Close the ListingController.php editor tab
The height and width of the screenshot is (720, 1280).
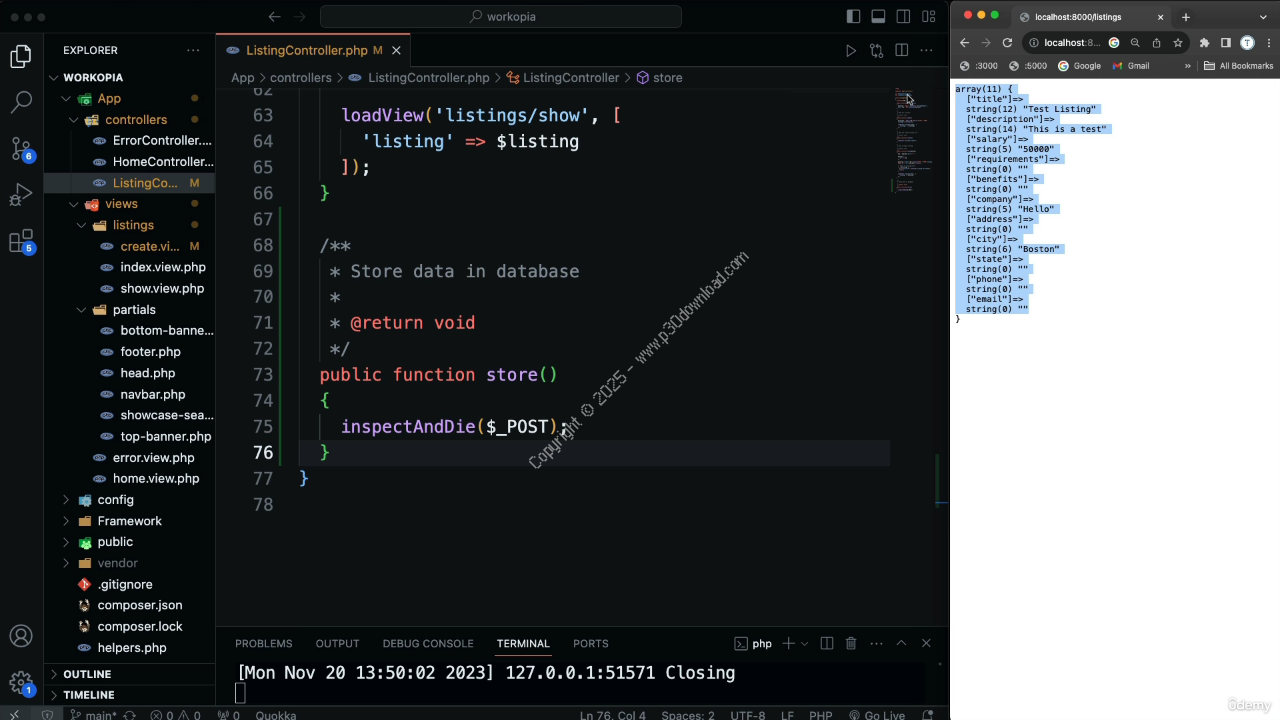click(396, 50)
